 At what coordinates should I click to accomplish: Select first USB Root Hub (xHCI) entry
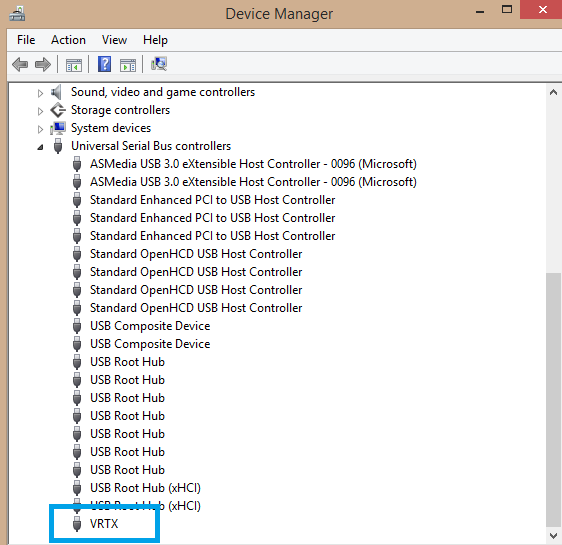click(x=145, y=488)
